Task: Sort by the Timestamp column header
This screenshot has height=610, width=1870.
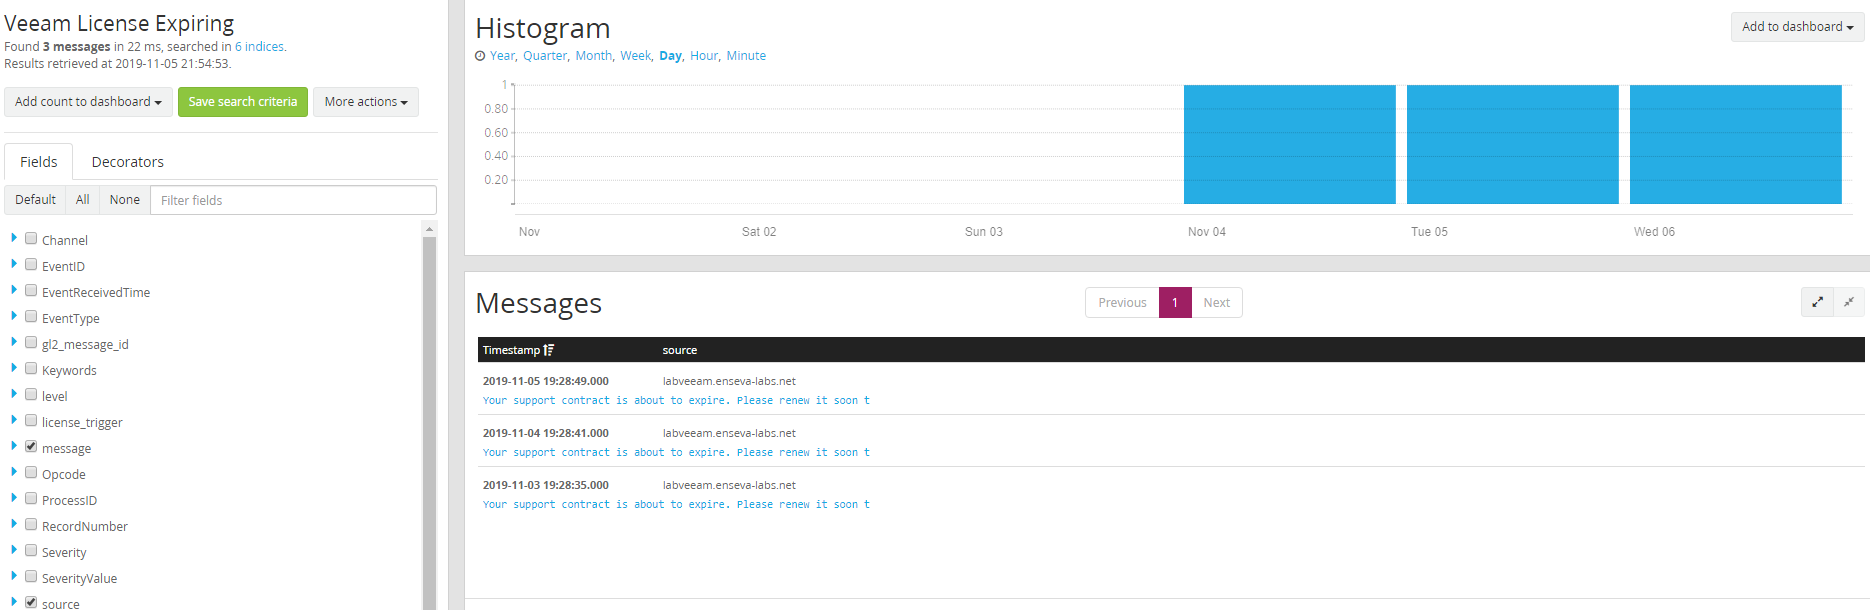Action: pyautogui.click(x=511, y=350)
